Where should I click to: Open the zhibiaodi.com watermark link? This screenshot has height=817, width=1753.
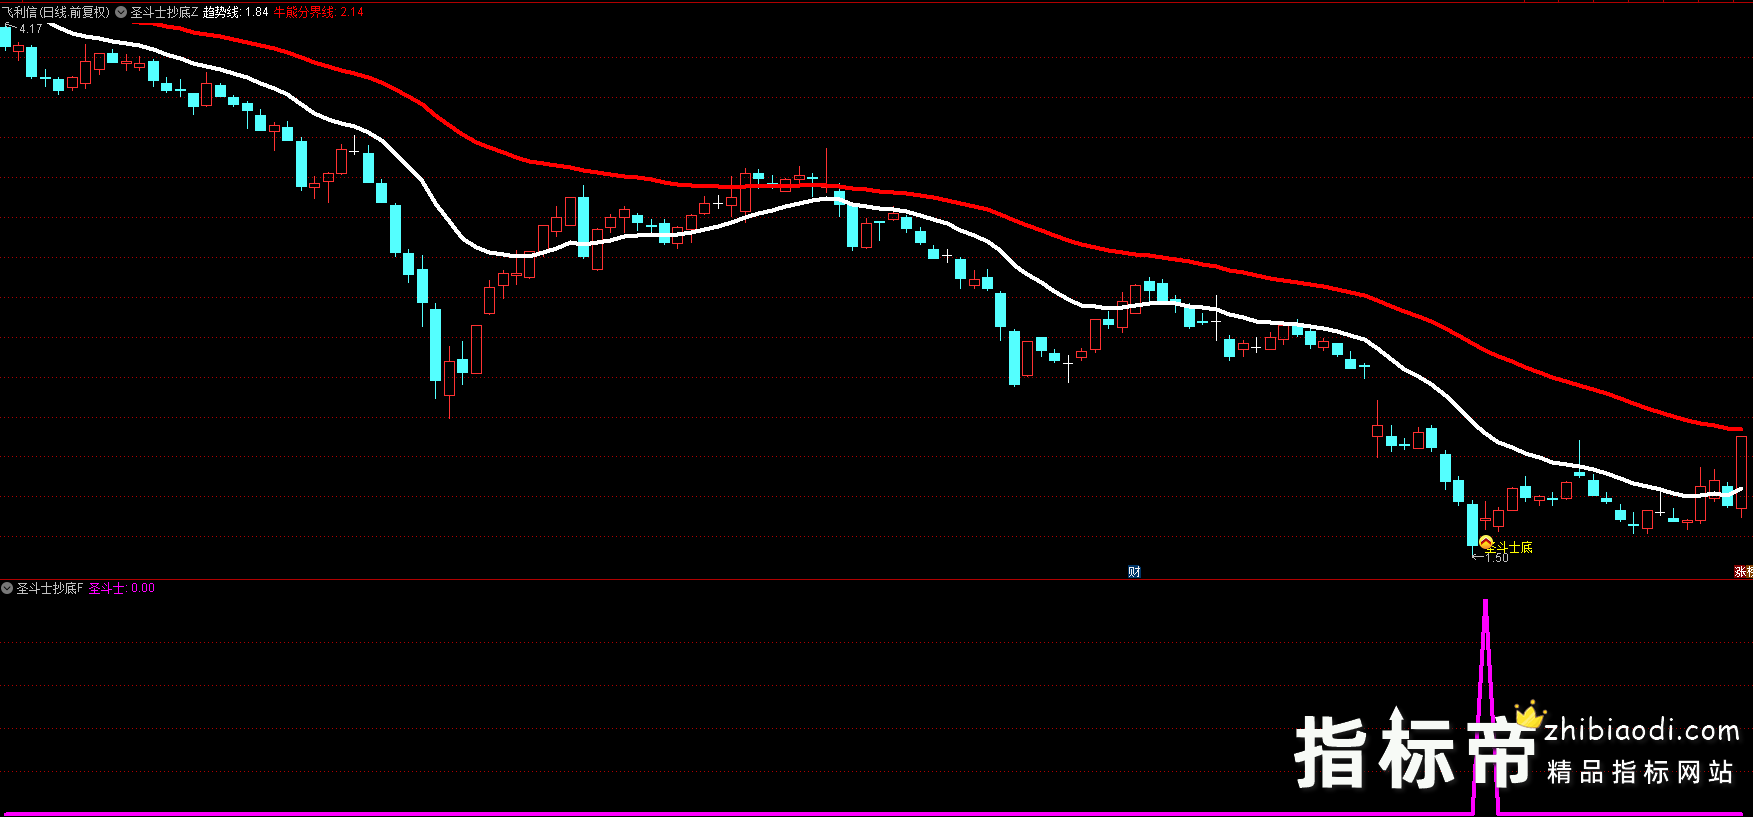1642,731
